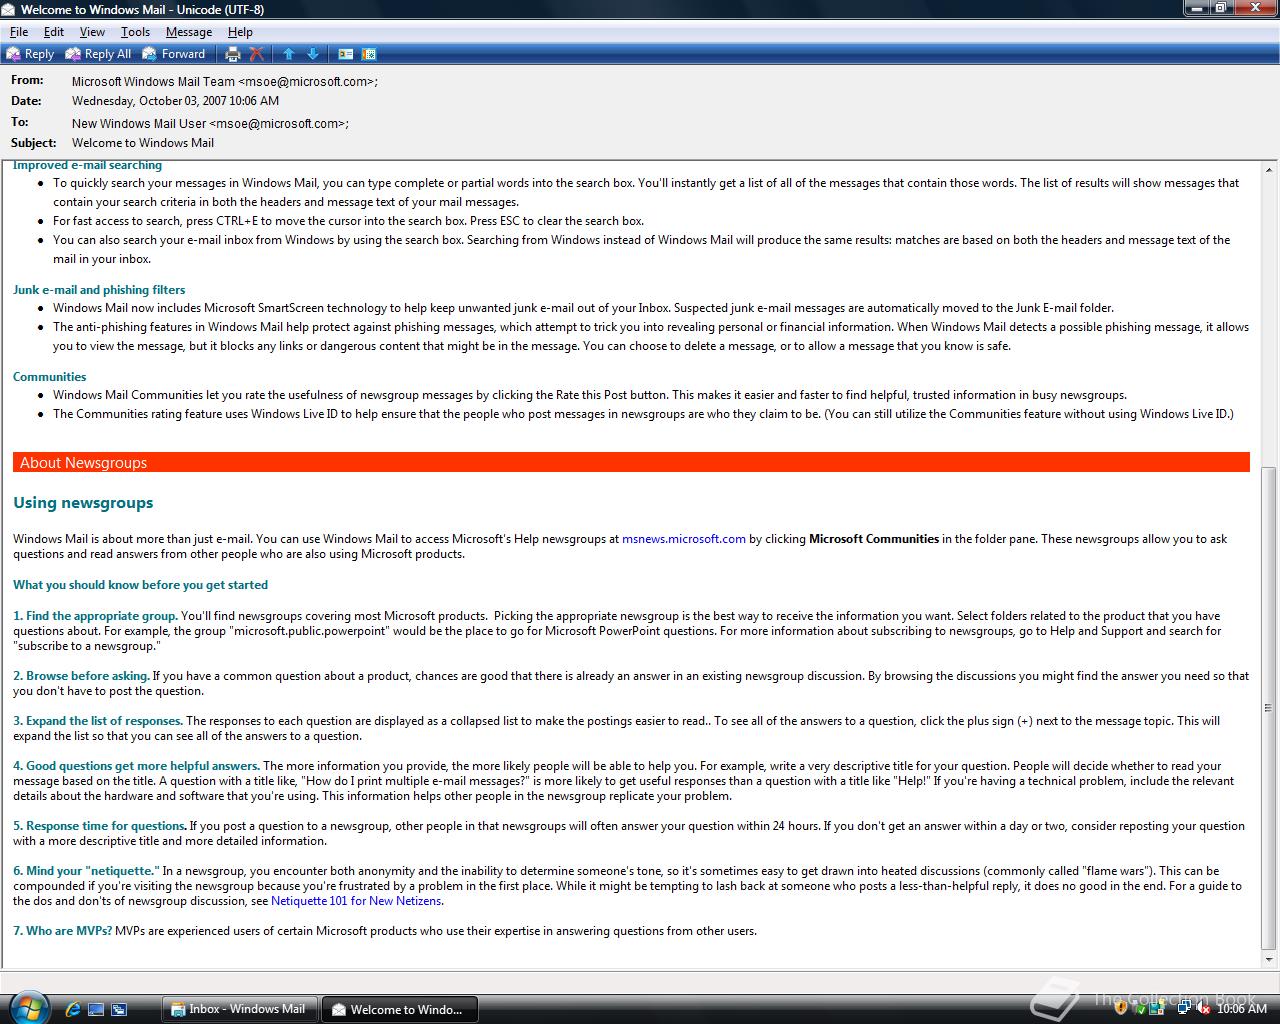Click the scrollbar down arrow
Image resolution: width=1280 pixels, height=1024 pixels.
1270,960
